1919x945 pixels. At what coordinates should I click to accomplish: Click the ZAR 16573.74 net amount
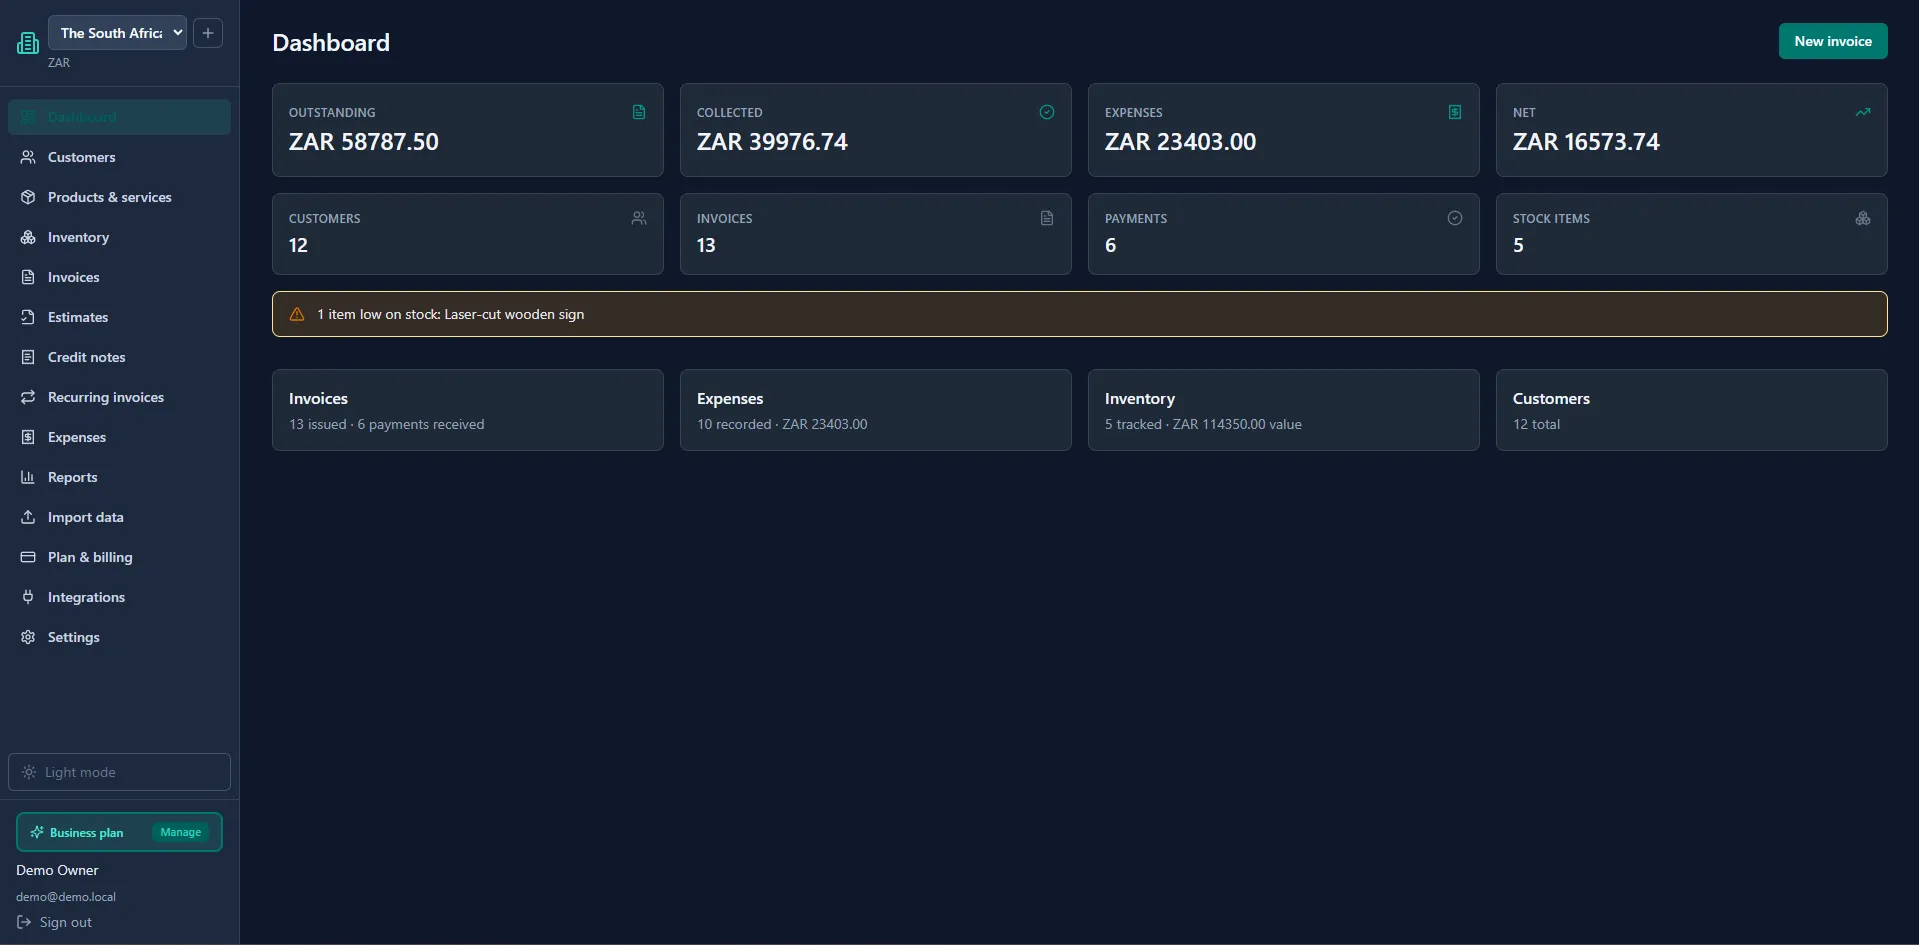click(x=1586, y=142)
